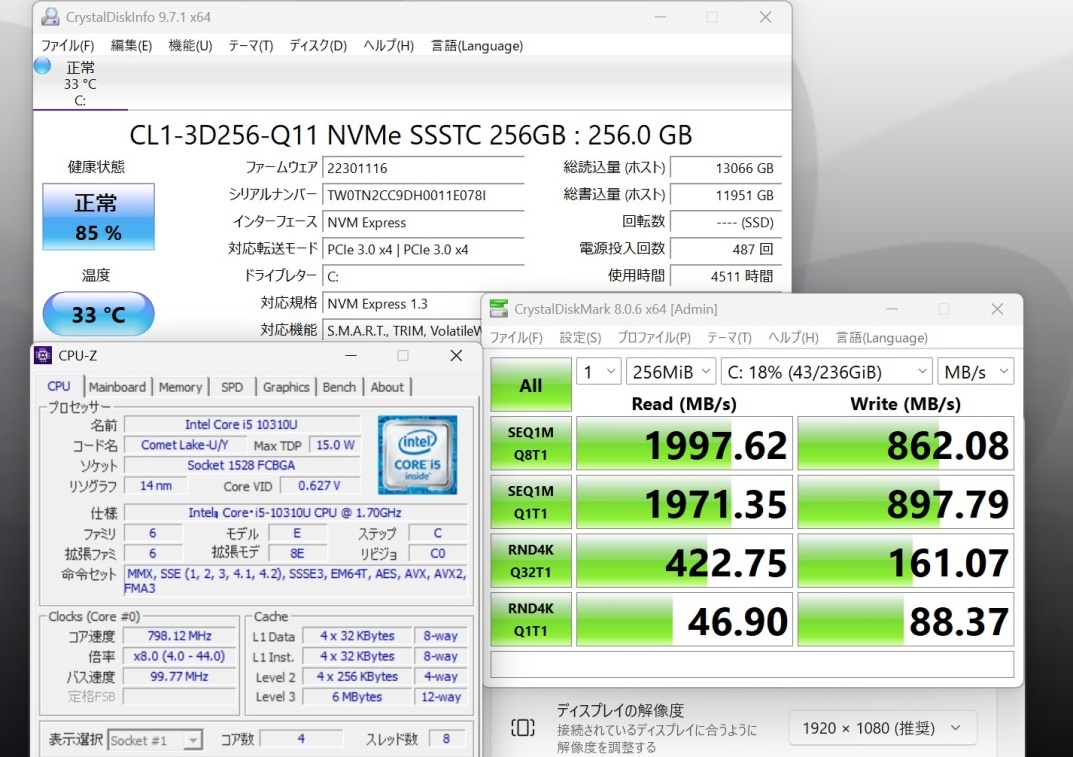Viewport: 1073px width, 757px height.
Task: Open ディスク(D) menu in CrystalDiskInfo
Action: (318, 46)
